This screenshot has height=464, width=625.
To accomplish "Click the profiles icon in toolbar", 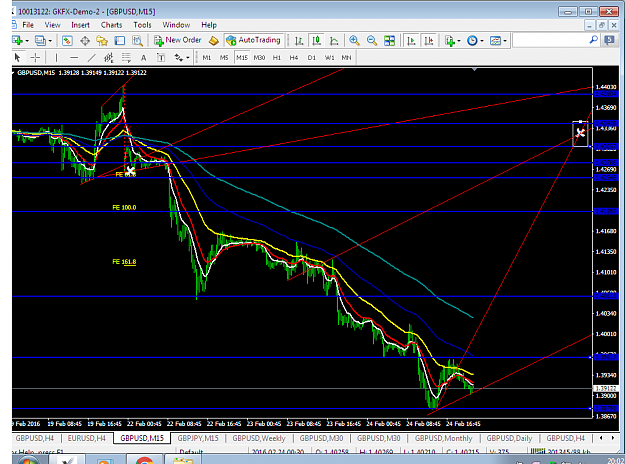I will [x=40, y=40].
